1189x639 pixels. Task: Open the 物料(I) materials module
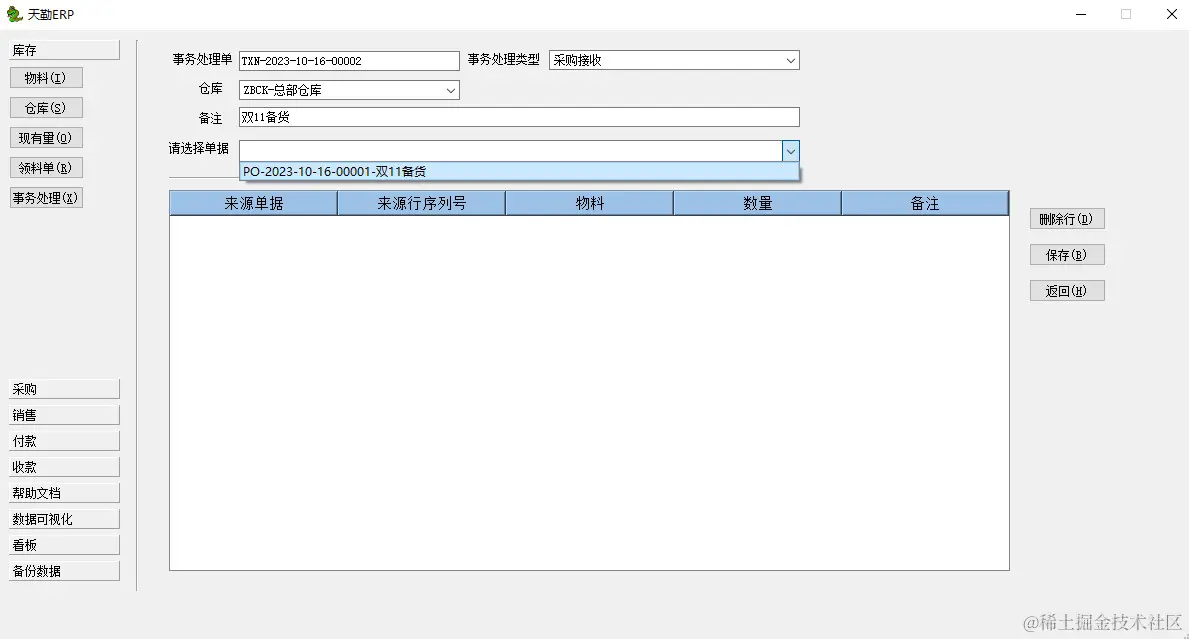pyautogui.click(x=46, y=77)
